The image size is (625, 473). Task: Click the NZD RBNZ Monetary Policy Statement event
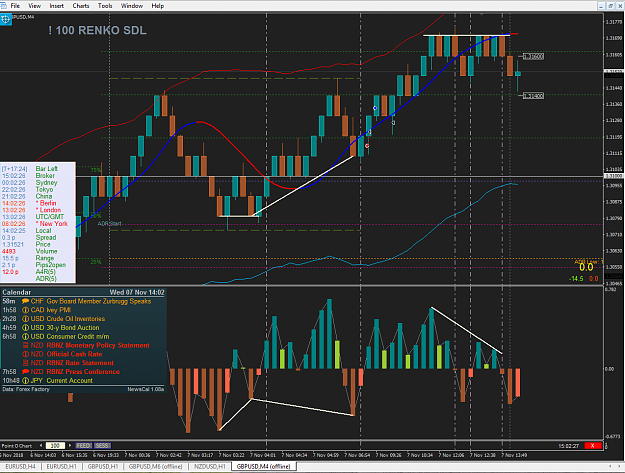pyautogui.click(x=83, y=345)
